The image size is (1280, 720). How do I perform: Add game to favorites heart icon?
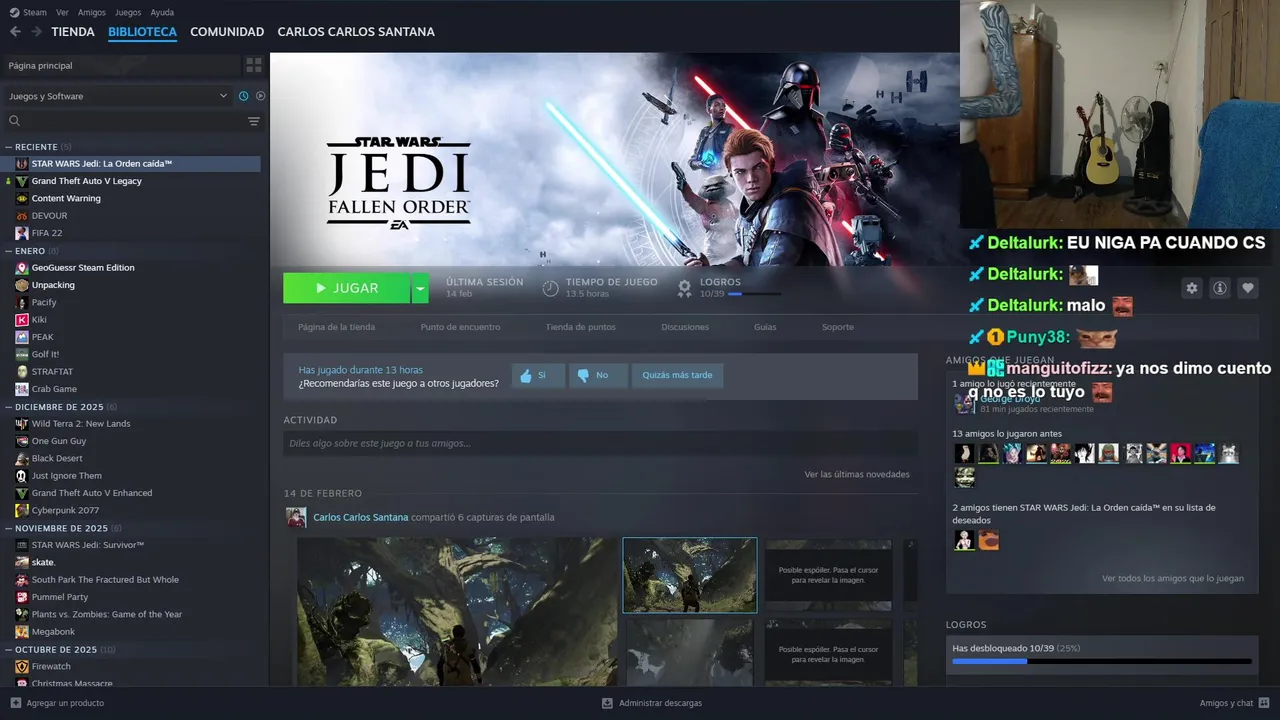(x=1248, y=288)
